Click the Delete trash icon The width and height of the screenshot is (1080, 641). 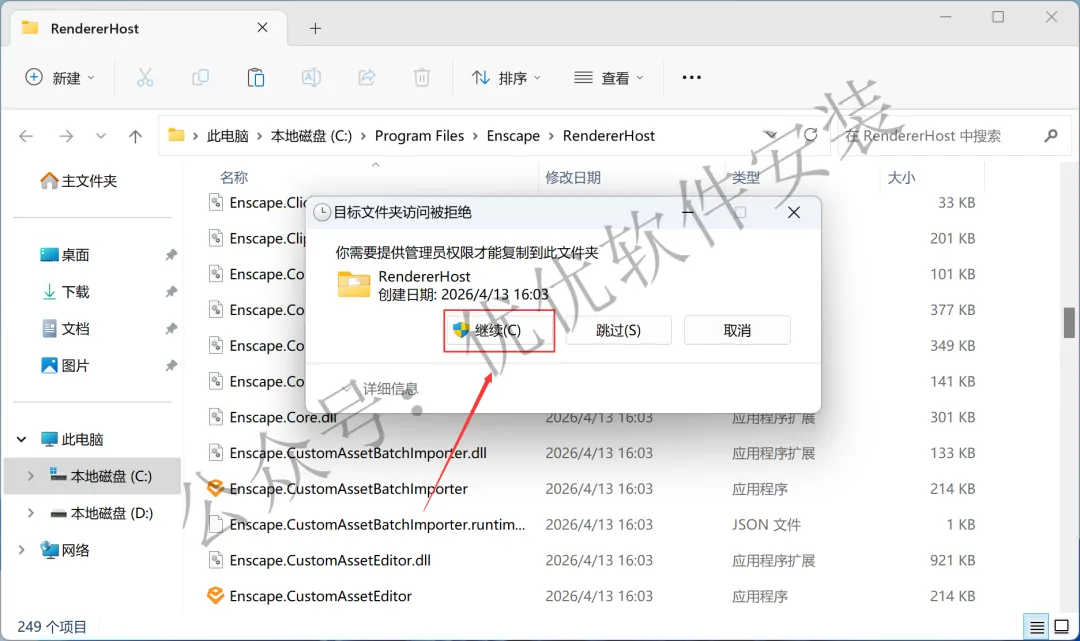coord(422,78)
